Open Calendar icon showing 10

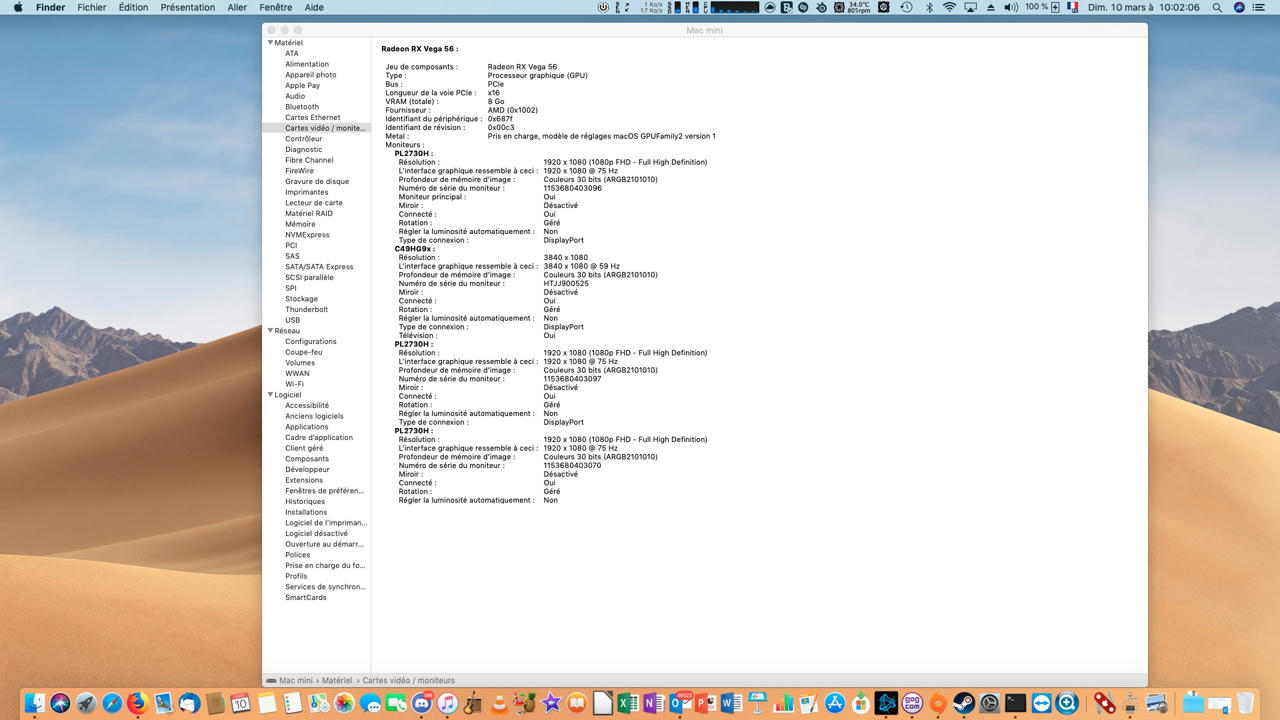pos(241,703)
